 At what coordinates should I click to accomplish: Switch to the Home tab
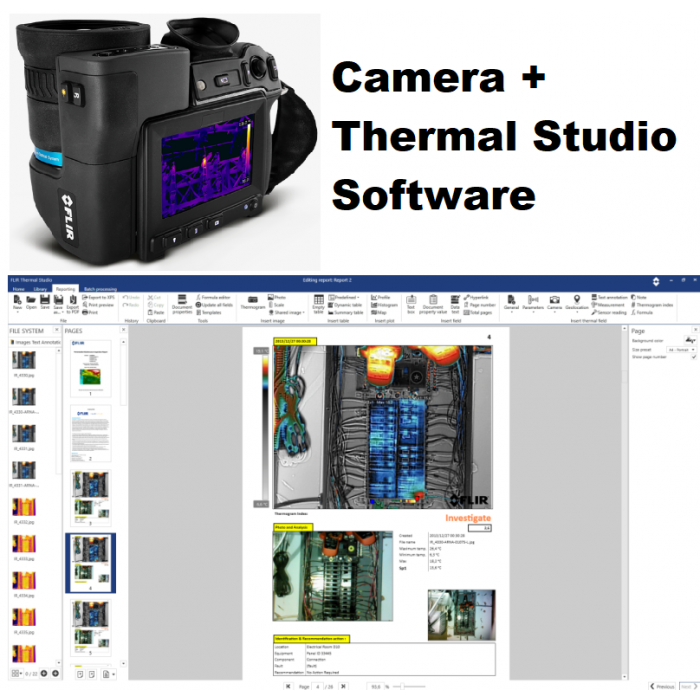18,289
